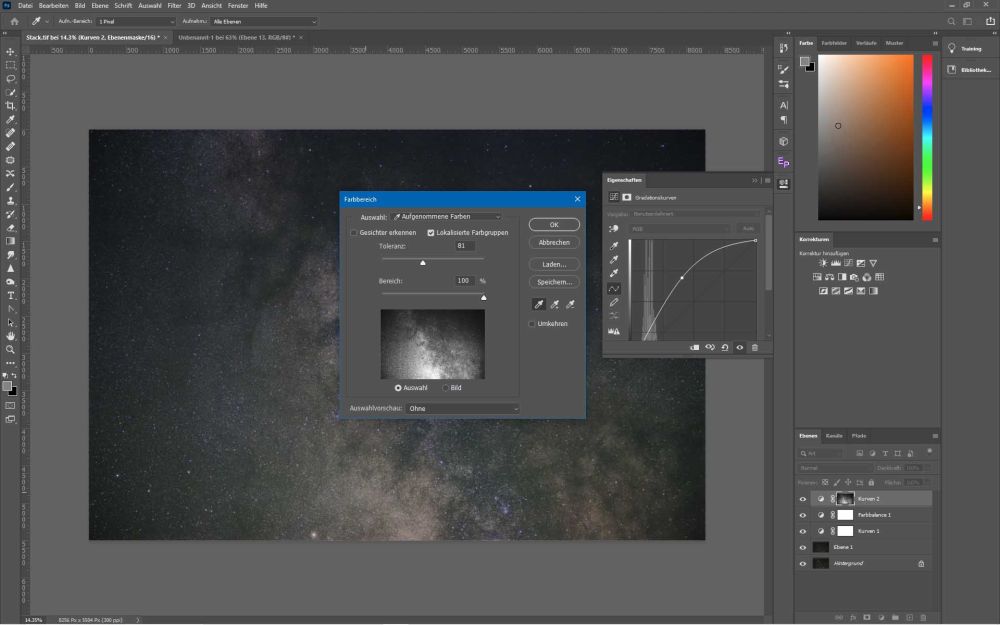Click the new layer icon at Layers panel bottom

[x=908, y=617]
